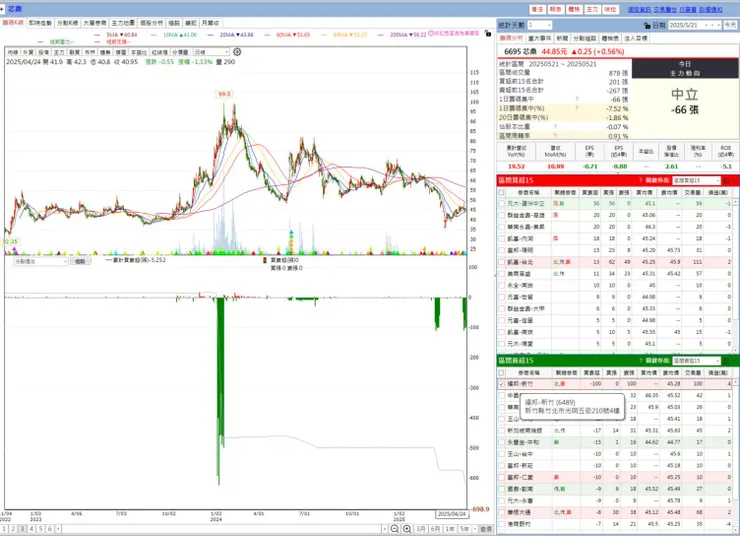Click icon at right of red 區間買超15 bar
Viewport: 740px width, 536px height.
[x=726, y=180]
